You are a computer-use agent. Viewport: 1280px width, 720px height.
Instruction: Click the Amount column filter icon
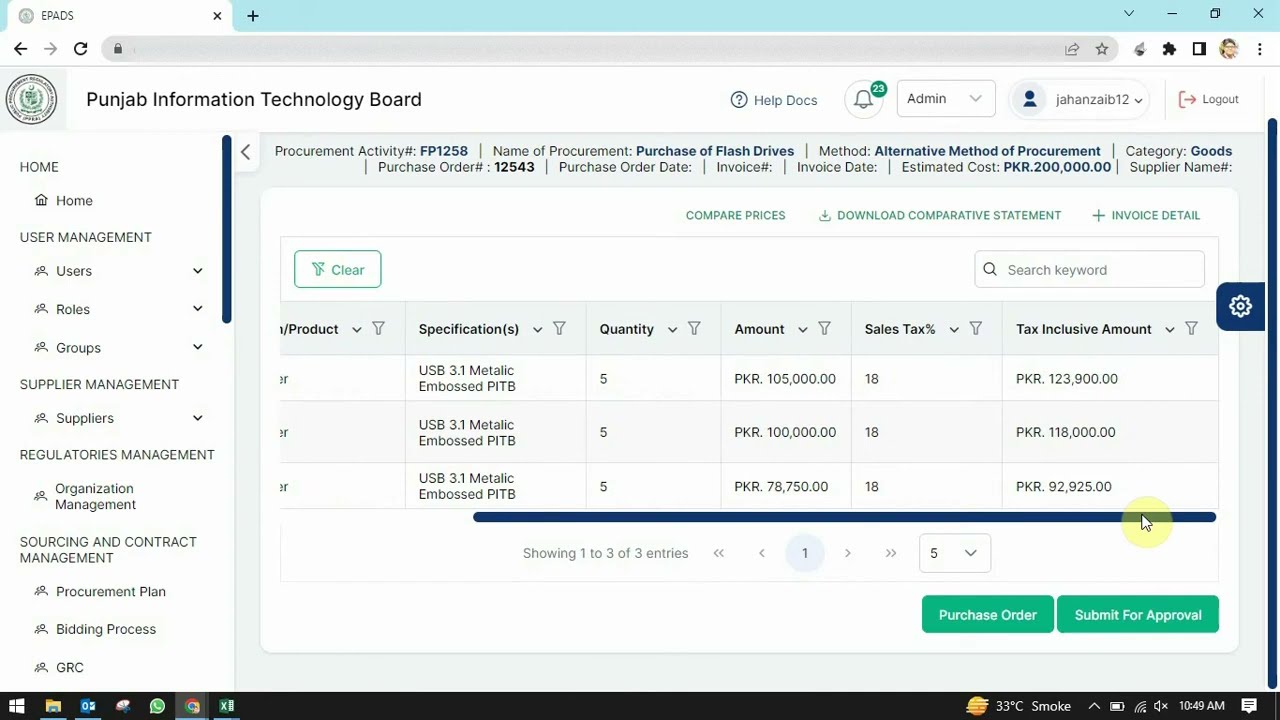[x=825, y=329]
